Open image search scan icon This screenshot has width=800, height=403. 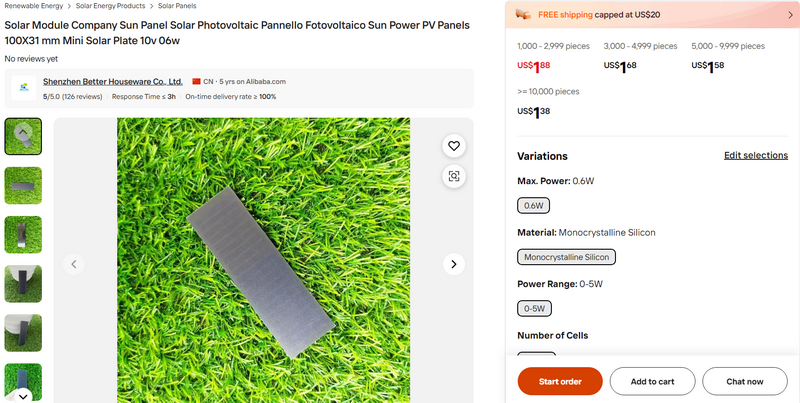[454, 176]
